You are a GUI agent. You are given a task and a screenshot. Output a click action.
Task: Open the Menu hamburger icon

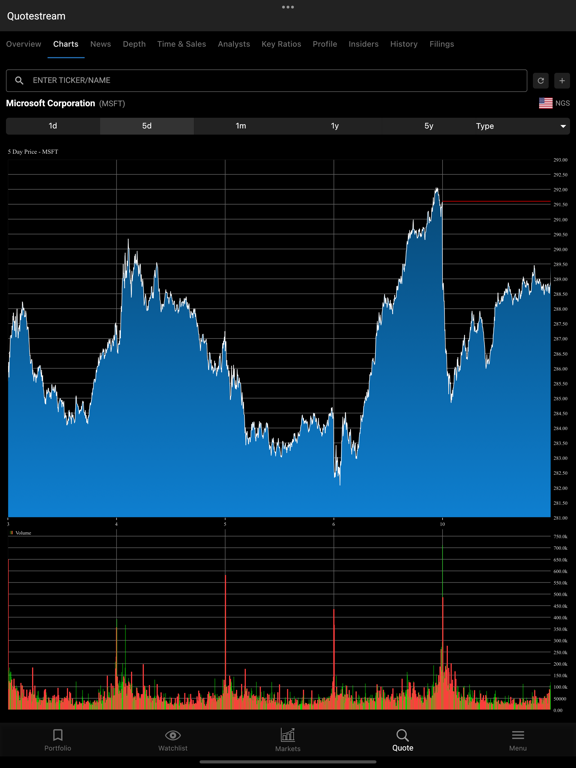518,735
